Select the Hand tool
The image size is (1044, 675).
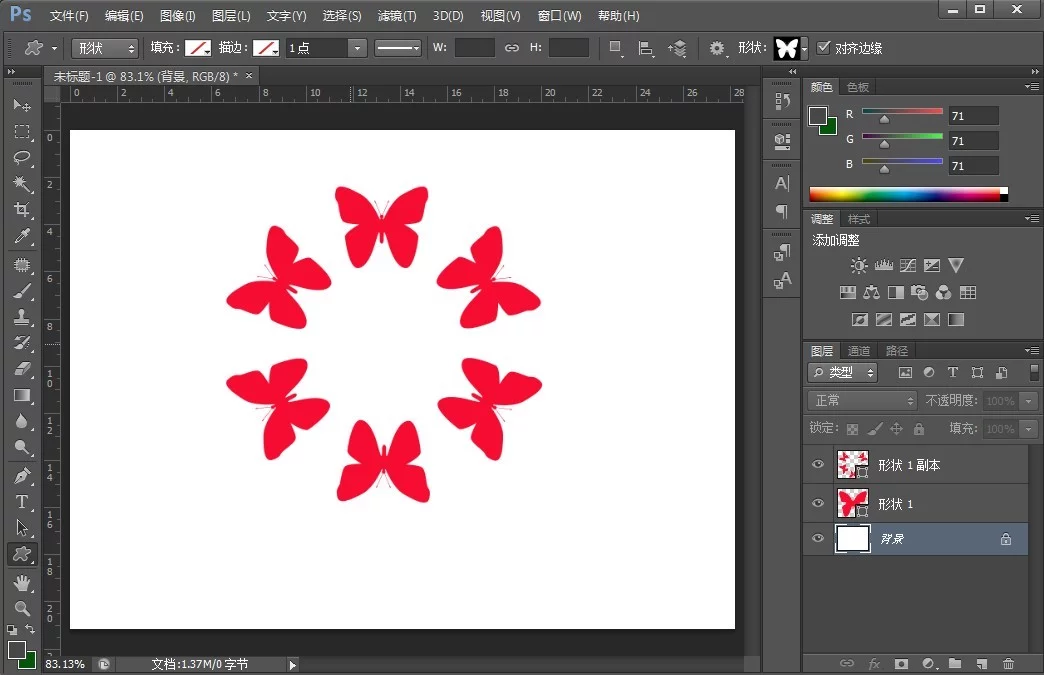point(22,582)
